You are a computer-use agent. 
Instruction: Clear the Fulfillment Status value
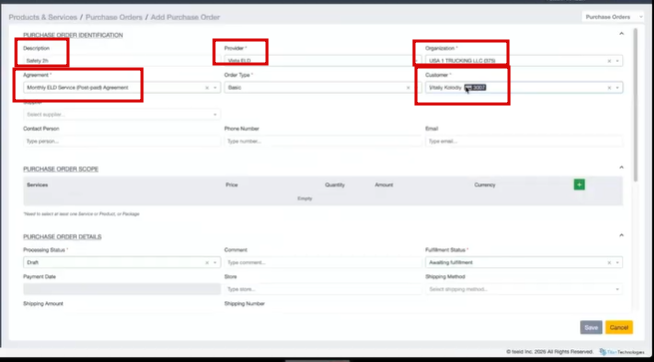609,263
